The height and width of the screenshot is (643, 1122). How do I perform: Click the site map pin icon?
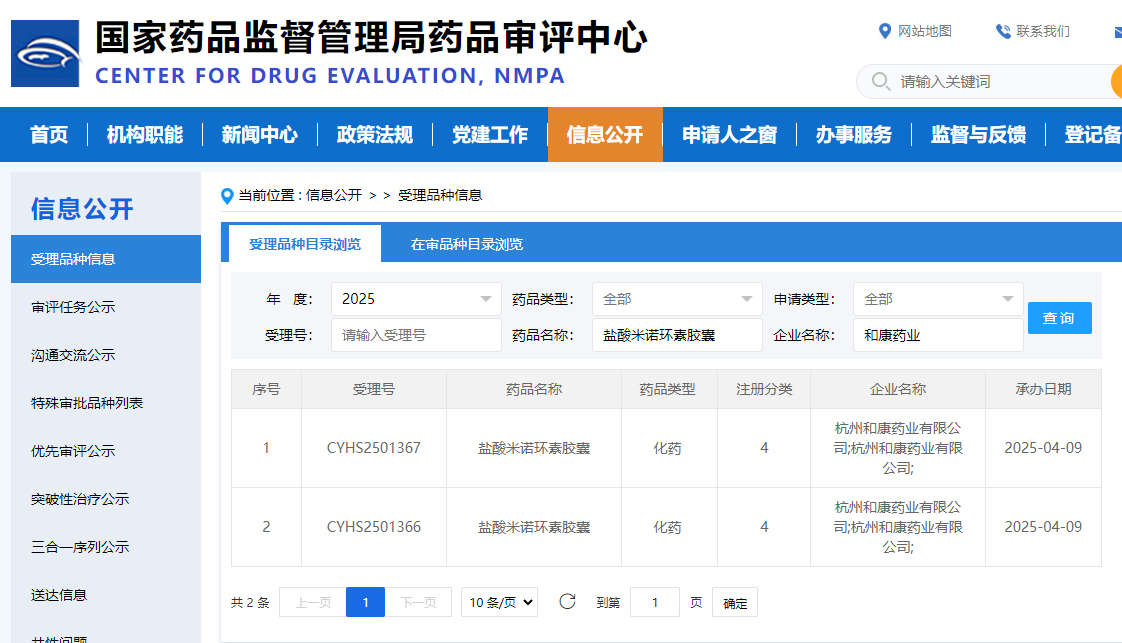[884, 31]
